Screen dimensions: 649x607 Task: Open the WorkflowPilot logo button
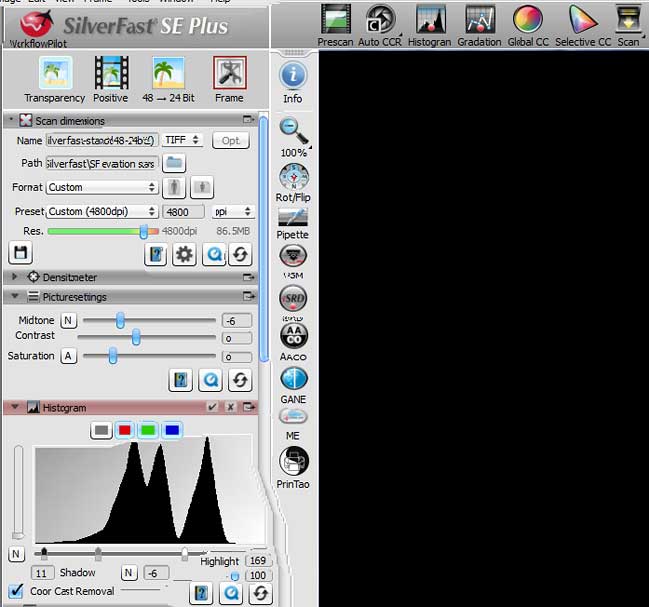pyautogui.click(x=37, y=24)
